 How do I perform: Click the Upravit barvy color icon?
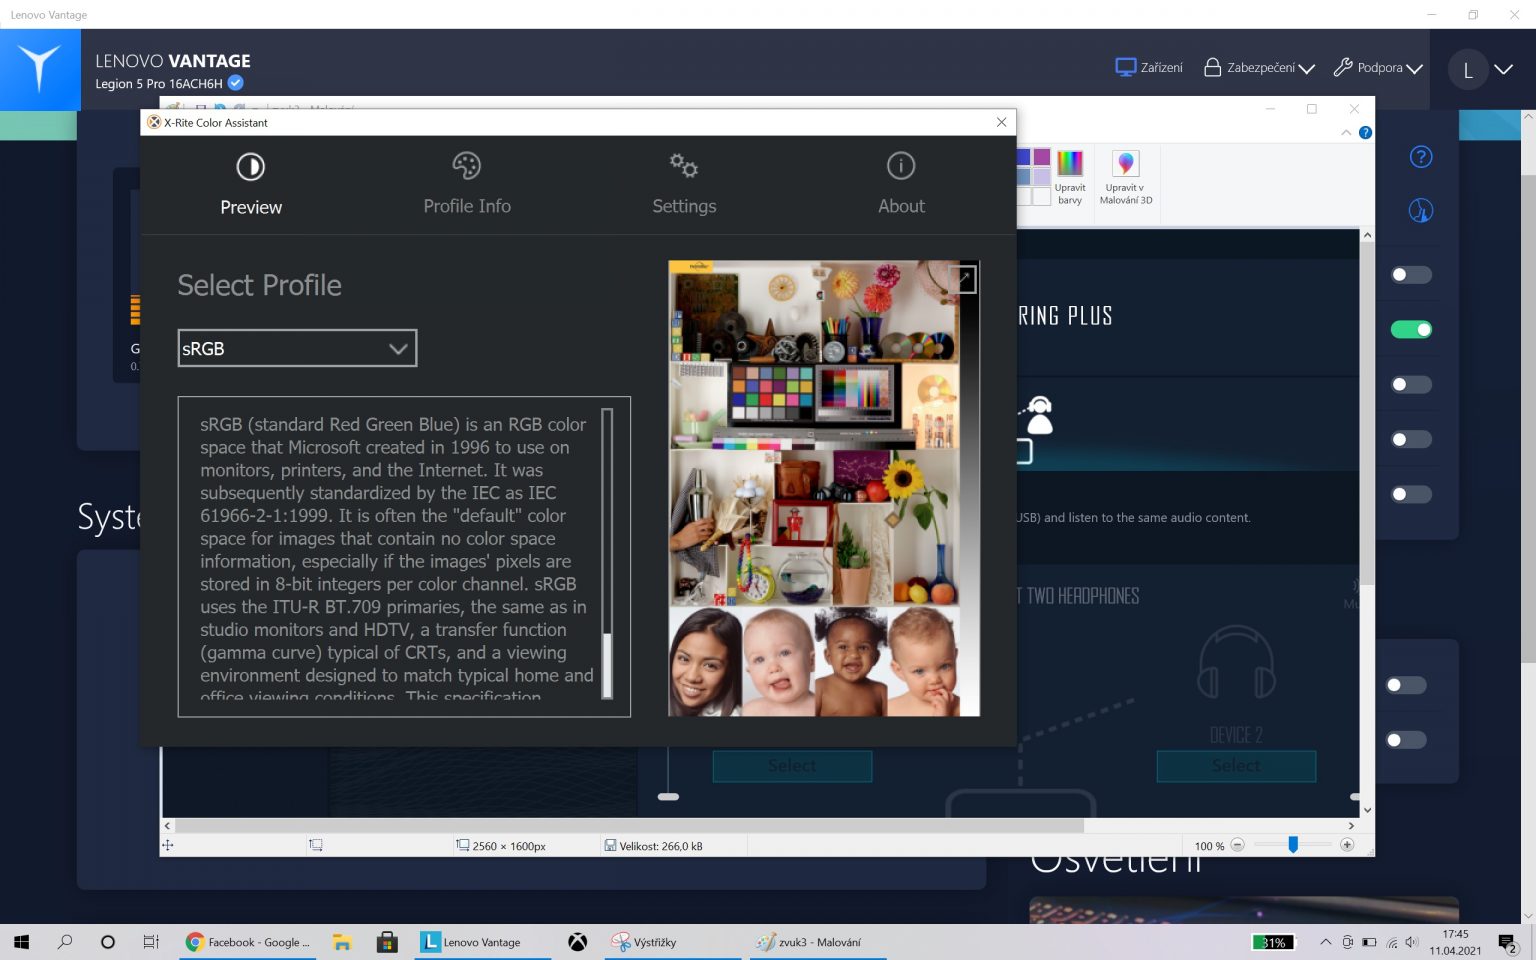[1069, 164]
